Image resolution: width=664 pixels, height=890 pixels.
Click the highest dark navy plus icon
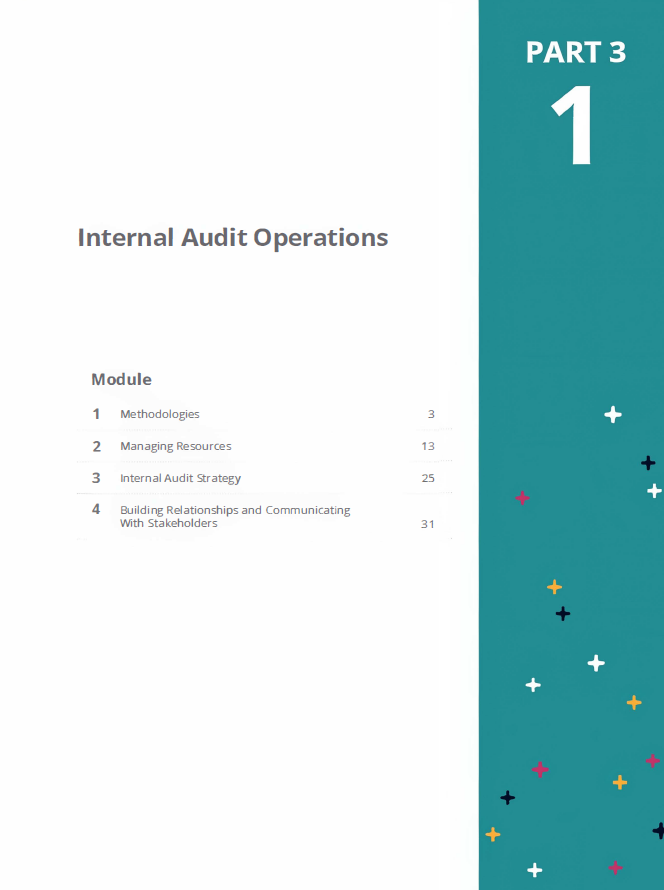[x=648, y=462]
